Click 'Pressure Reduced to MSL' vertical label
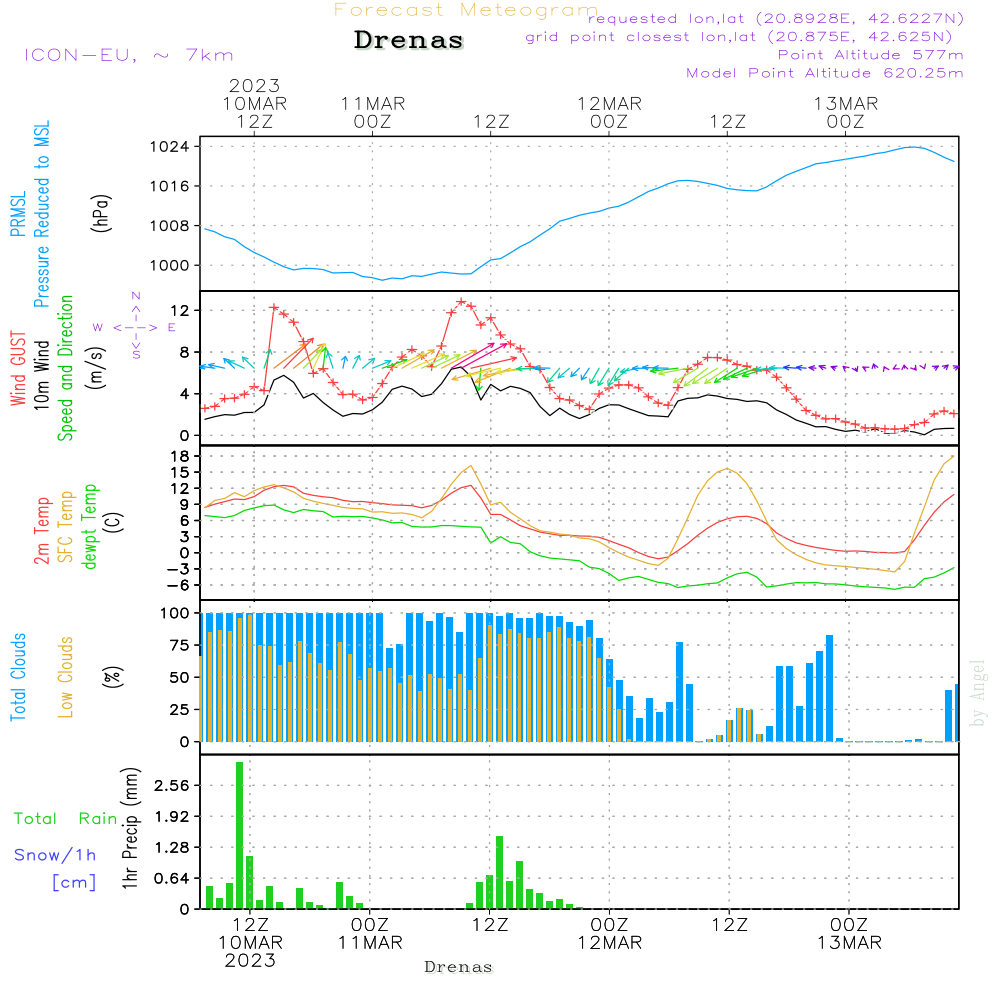 point(41,214)
